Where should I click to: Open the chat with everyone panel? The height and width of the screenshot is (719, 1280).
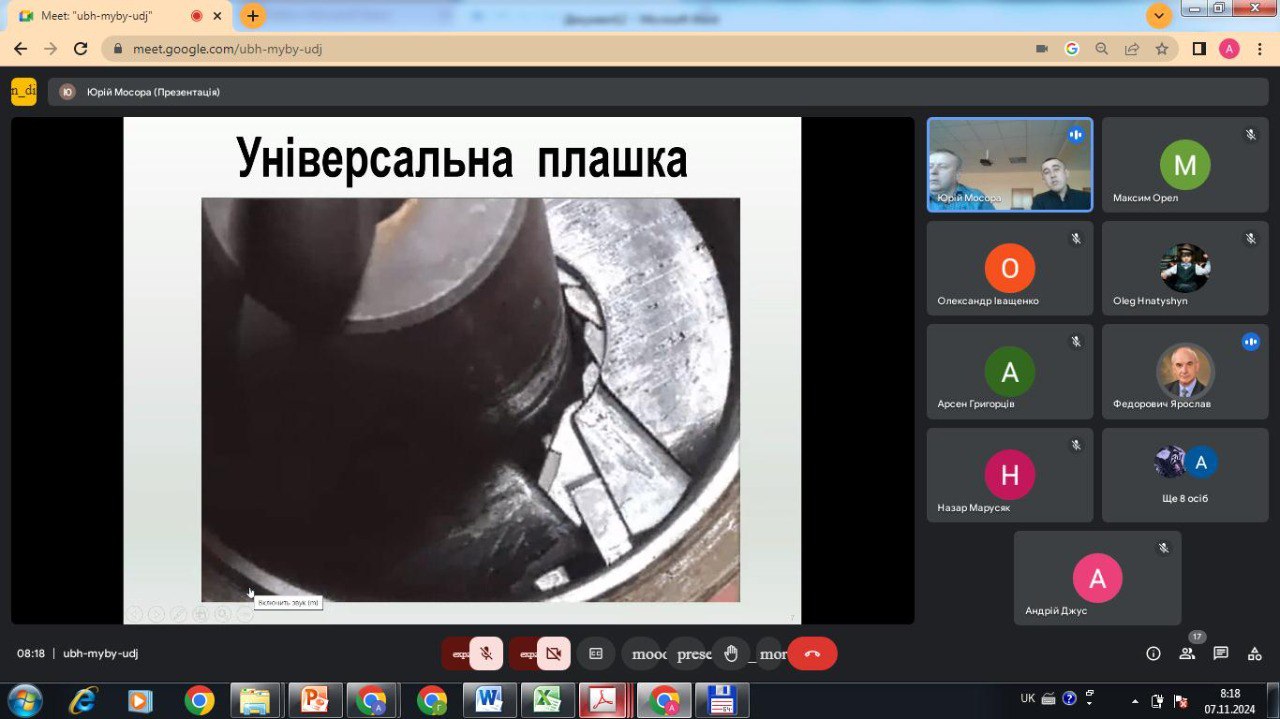(1220, 654)
